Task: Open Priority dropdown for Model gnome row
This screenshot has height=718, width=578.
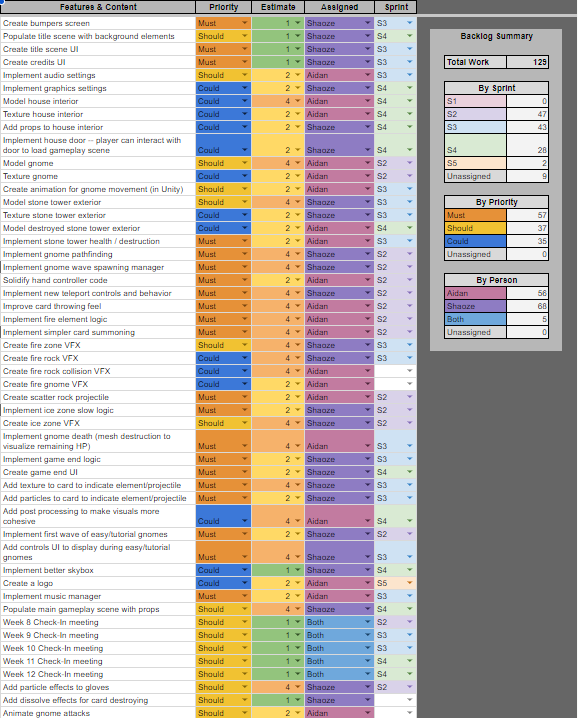Action: 245,163
